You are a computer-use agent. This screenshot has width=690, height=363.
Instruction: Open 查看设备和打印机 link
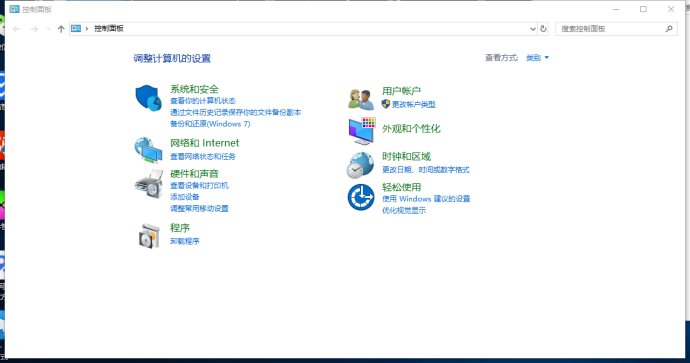pos(199,185)
